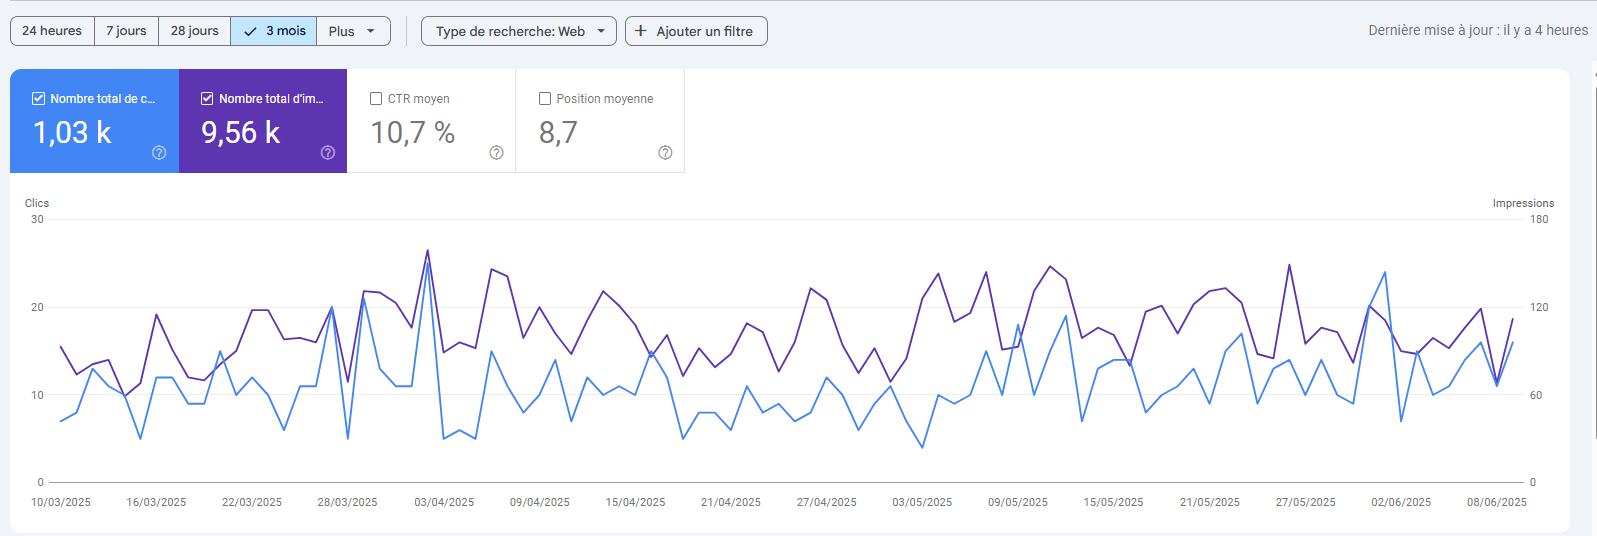Expand the Plus date range dropdown

pos(352,31)
